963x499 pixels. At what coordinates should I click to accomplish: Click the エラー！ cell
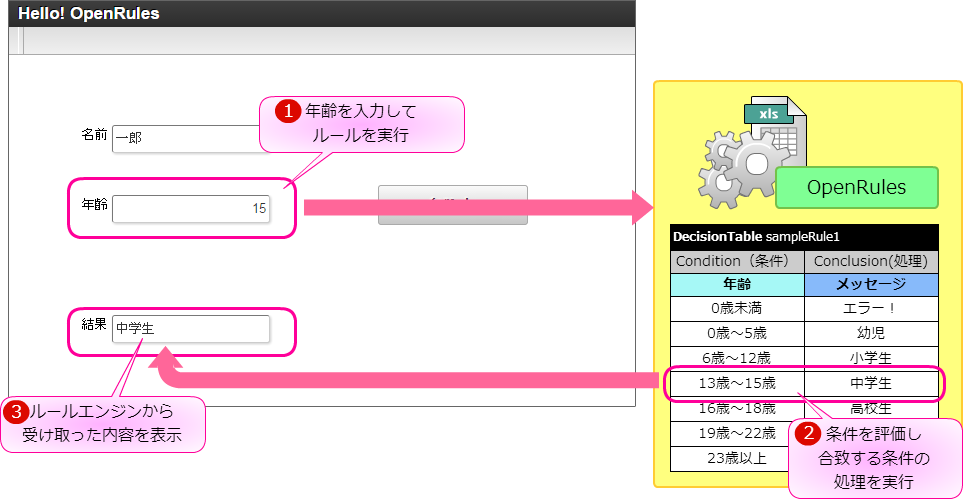[871, 309]
